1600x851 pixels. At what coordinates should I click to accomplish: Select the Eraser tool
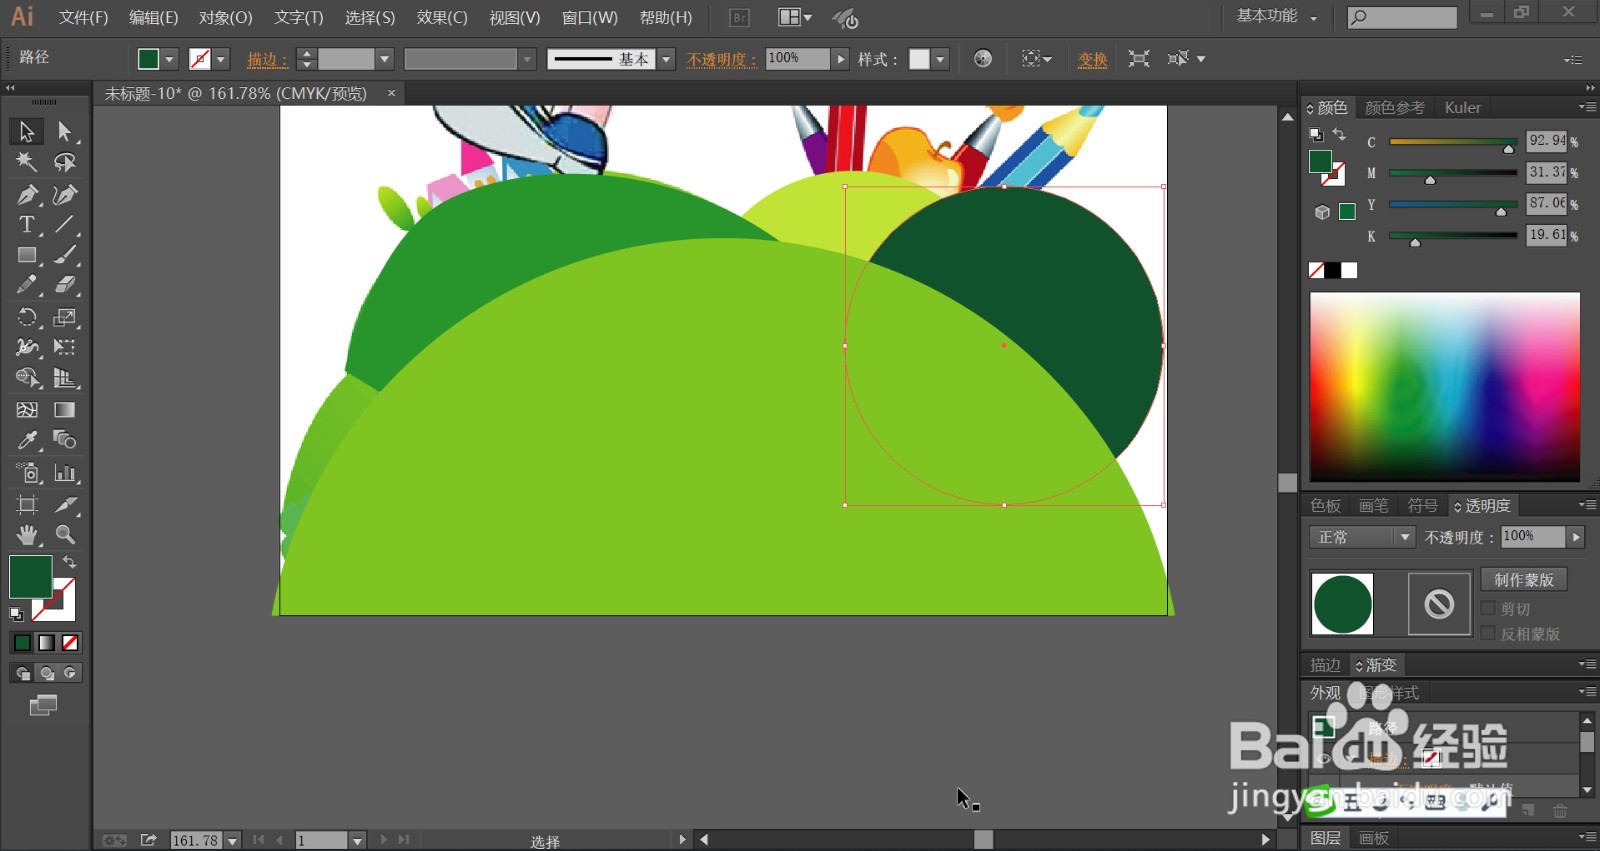tap(65, 285)
